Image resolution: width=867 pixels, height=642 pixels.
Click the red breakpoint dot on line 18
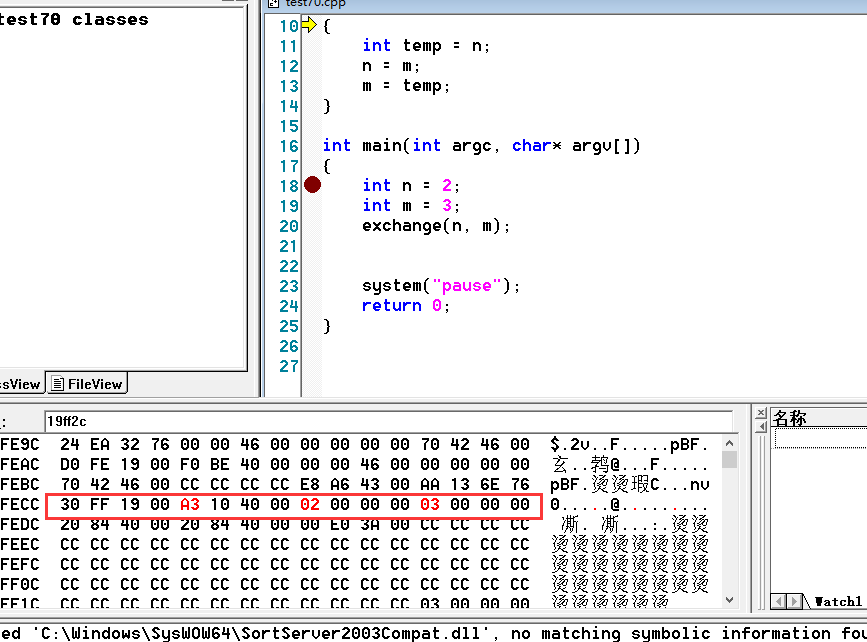(x=311, y=185)
